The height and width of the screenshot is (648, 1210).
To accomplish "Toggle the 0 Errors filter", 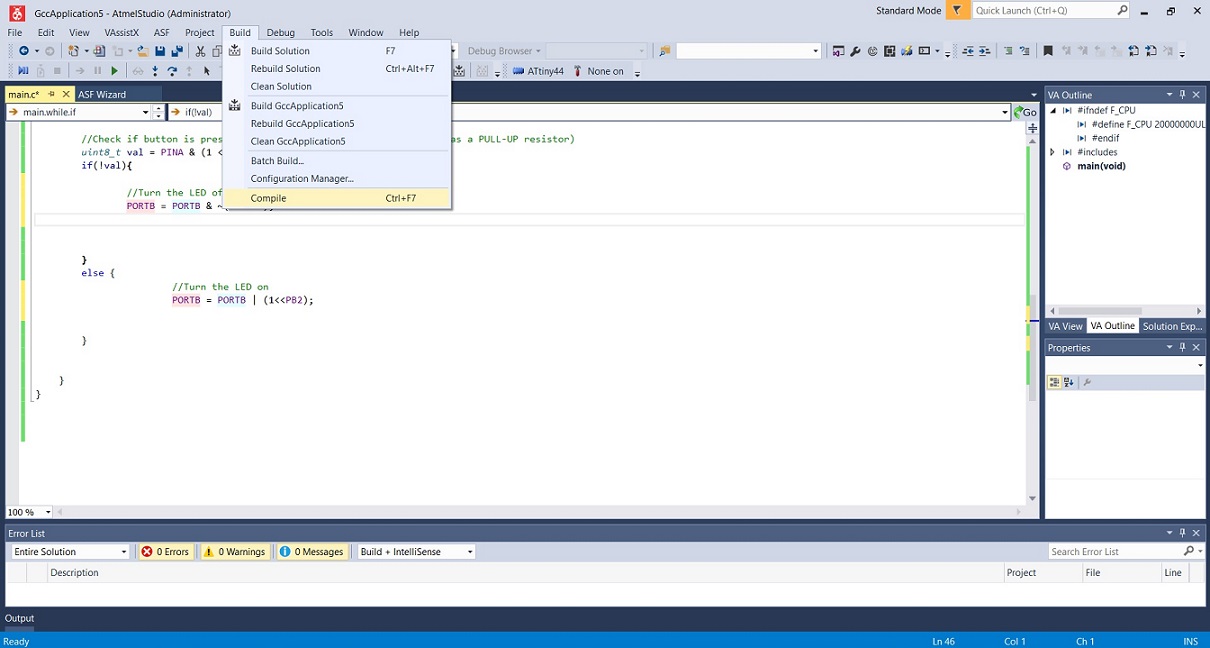I will (165, 552).
